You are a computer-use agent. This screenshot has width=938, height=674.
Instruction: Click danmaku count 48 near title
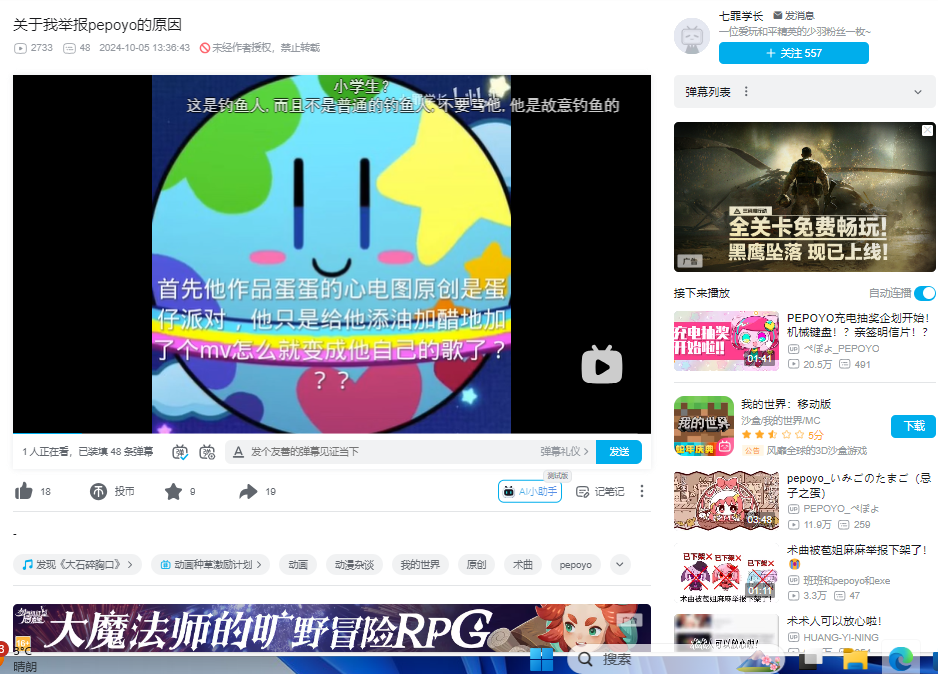click(77, 48)
